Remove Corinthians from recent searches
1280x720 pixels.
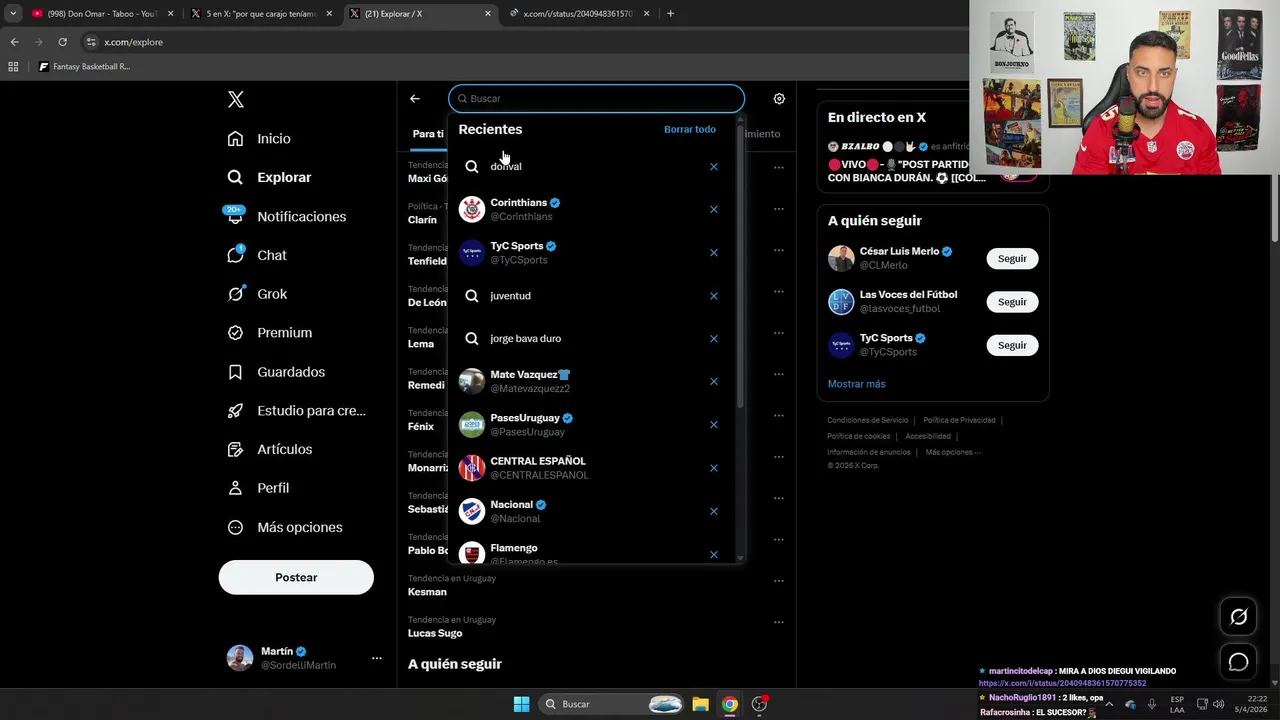714,209
